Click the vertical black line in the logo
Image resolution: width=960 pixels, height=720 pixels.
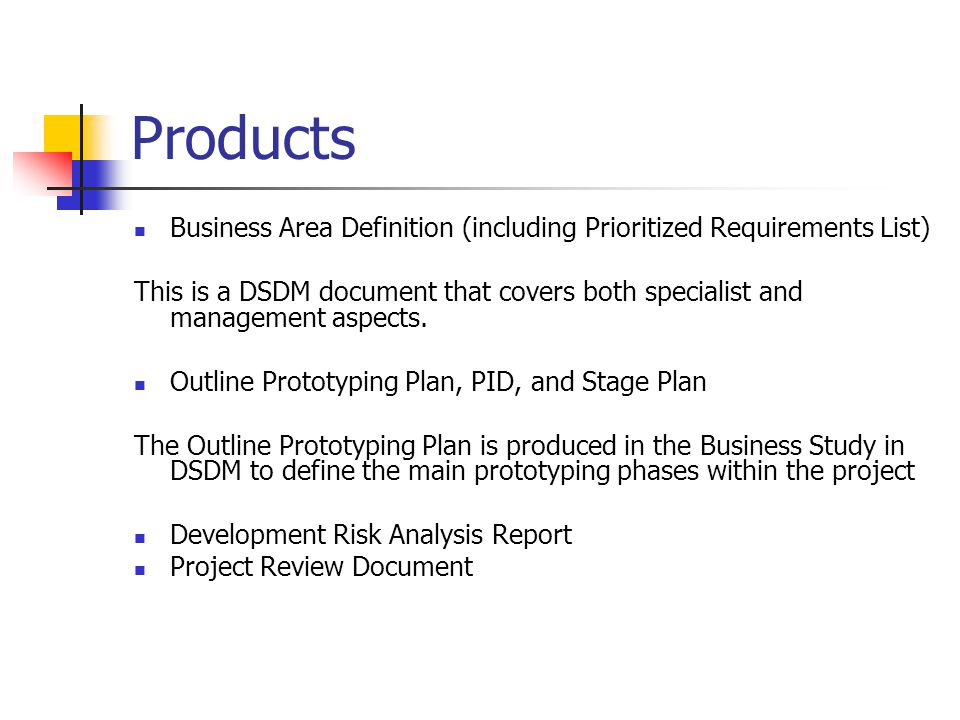tap(81, 159)
